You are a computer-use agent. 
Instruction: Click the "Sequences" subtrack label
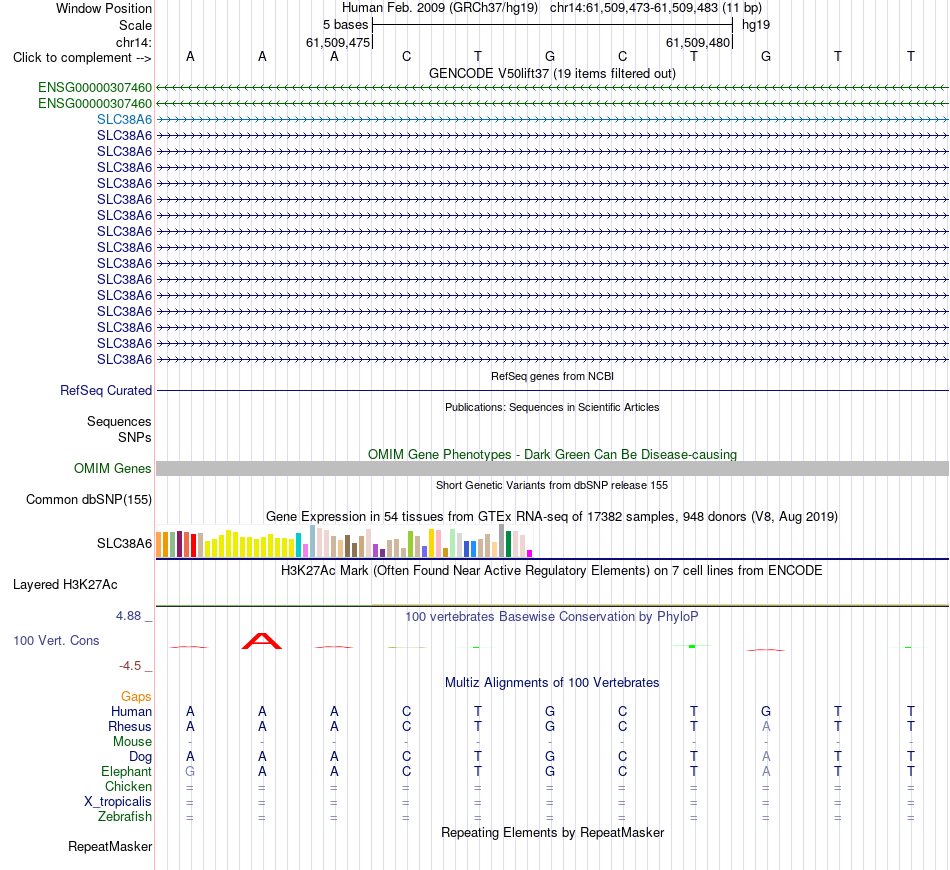(119, 422)
